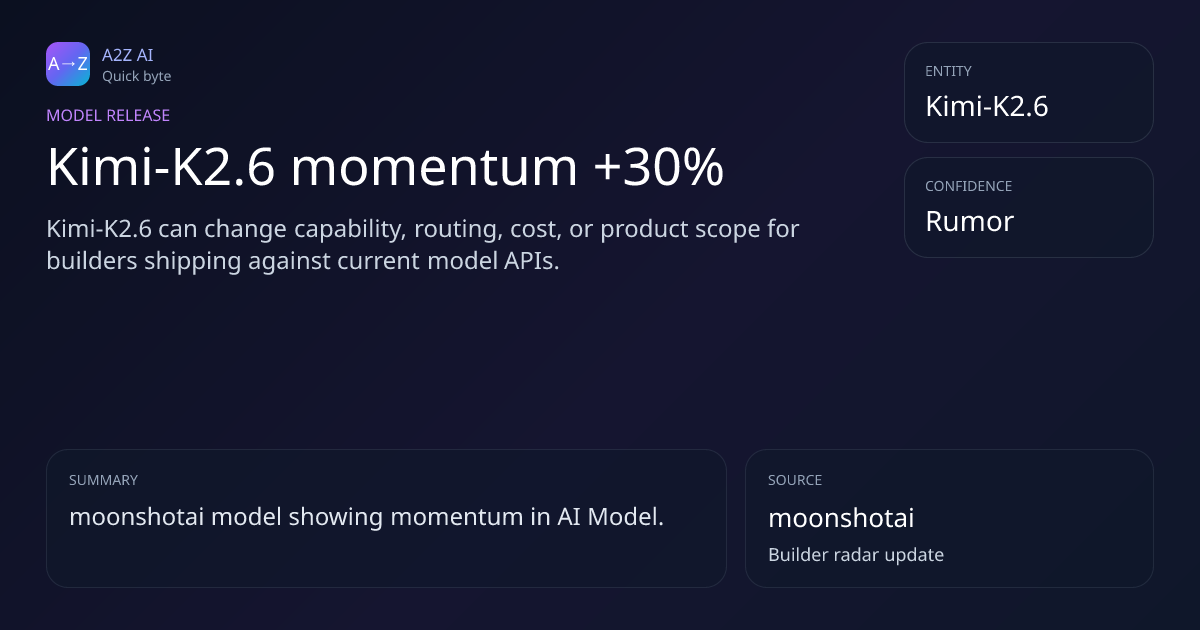Open the moonshotai source name
The image size is (1200, 630).
tap(840, 518)
